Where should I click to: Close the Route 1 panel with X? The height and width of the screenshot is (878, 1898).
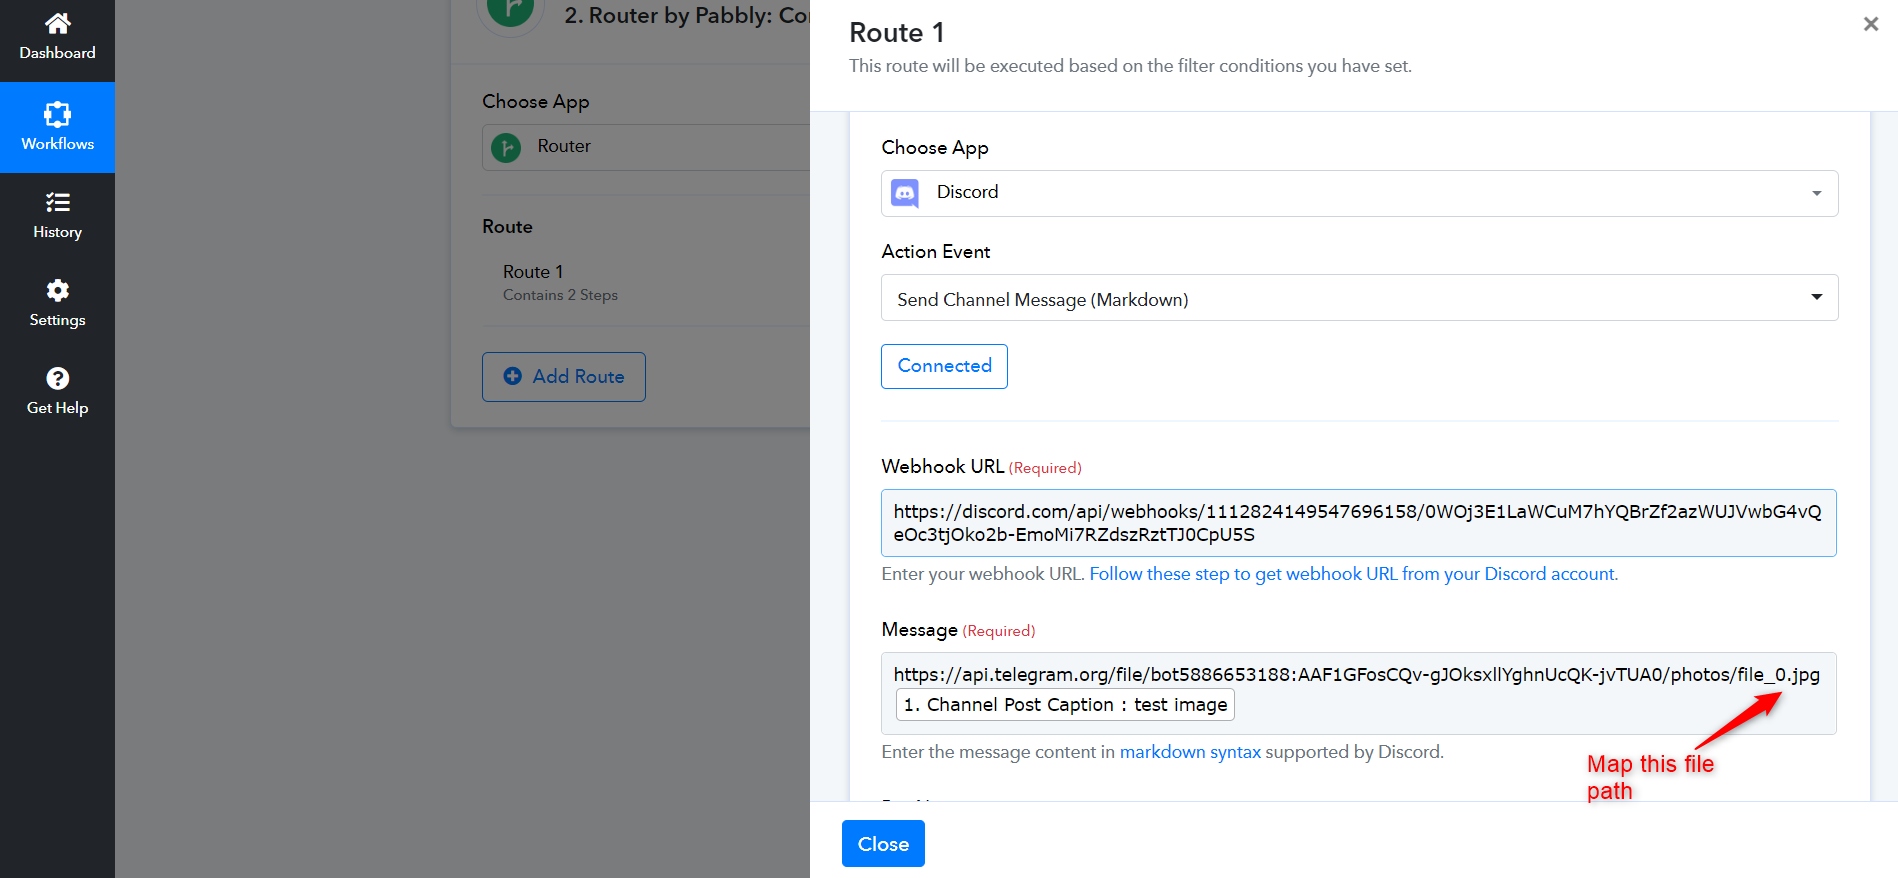pyautogui.click(x=1871, y=24)
